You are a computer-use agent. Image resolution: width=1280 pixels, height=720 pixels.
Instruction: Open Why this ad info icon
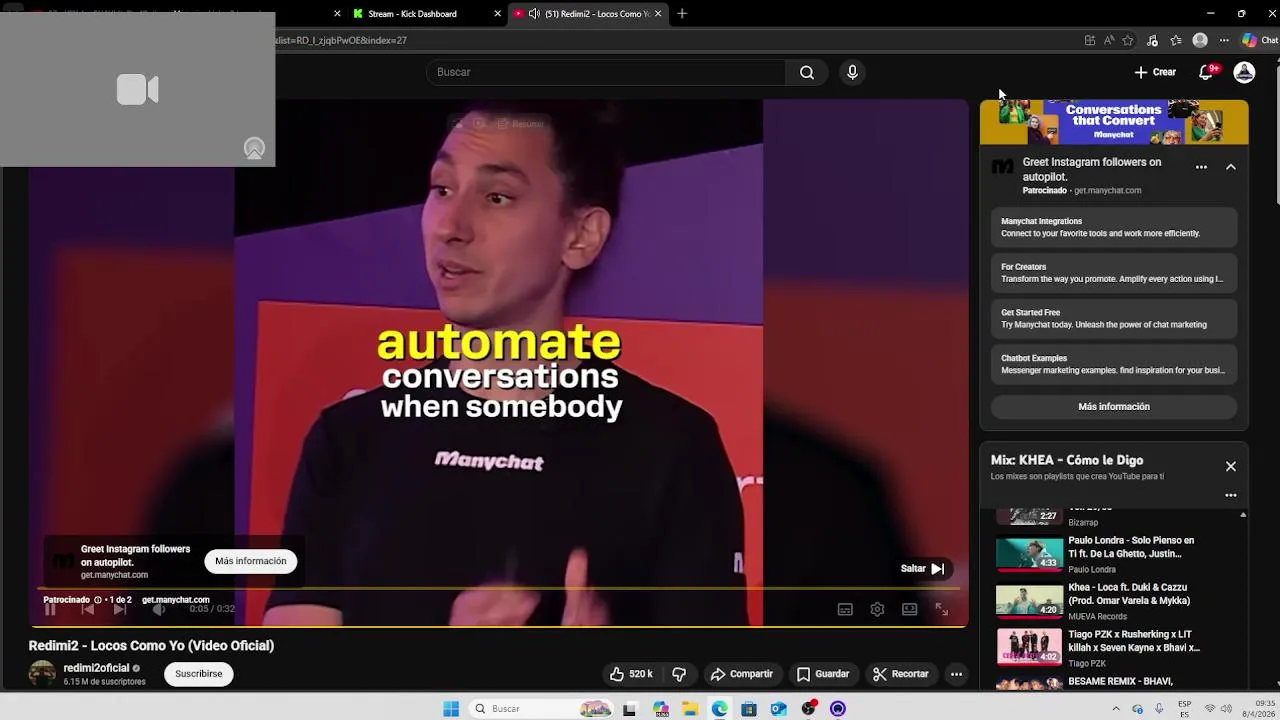click(x=98, y=600)
